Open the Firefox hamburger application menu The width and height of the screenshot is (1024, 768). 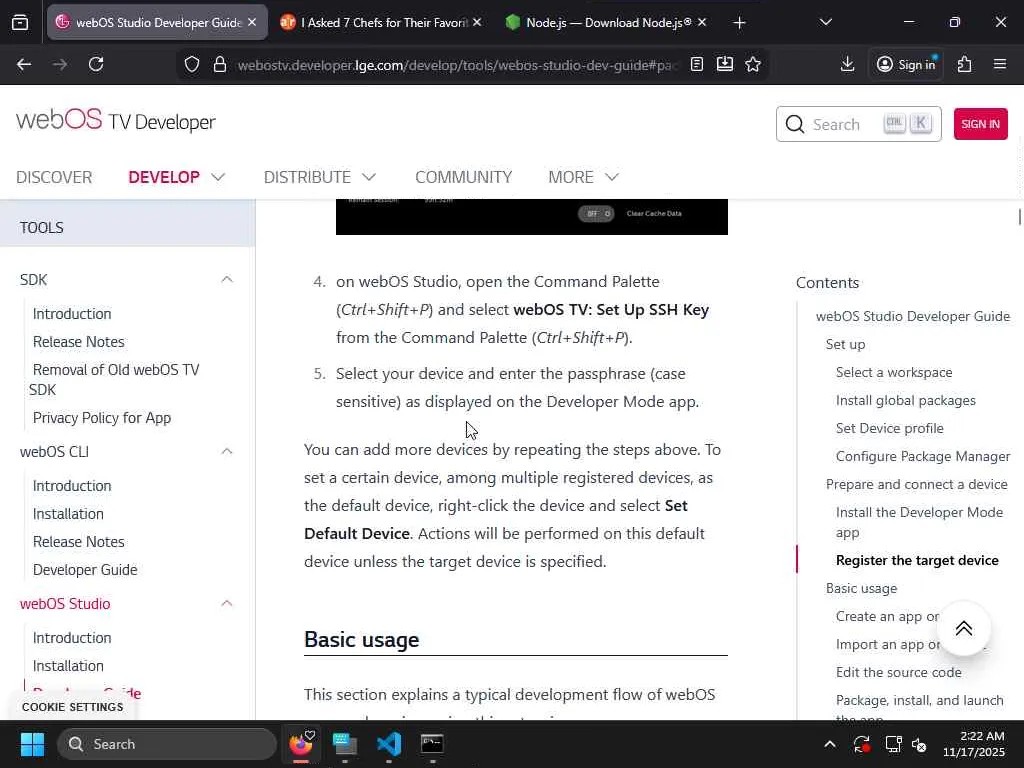(1000, 64)
